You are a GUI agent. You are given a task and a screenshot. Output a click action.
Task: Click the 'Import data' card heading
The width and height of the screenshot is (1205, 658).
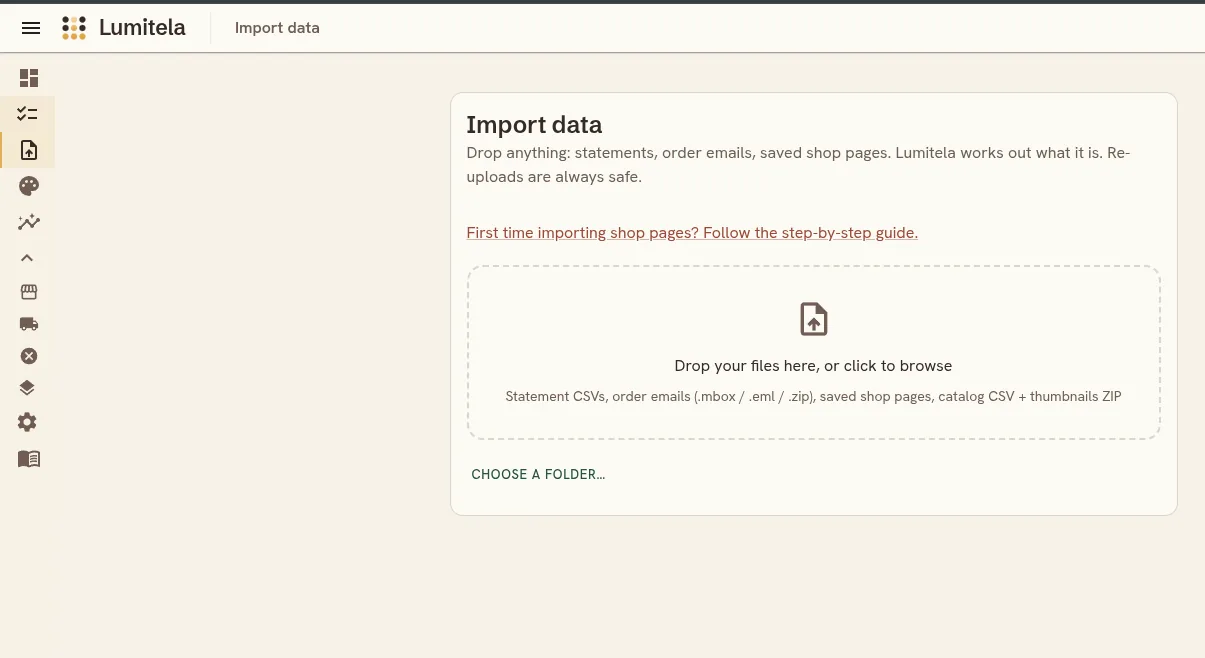pos(534,125)
